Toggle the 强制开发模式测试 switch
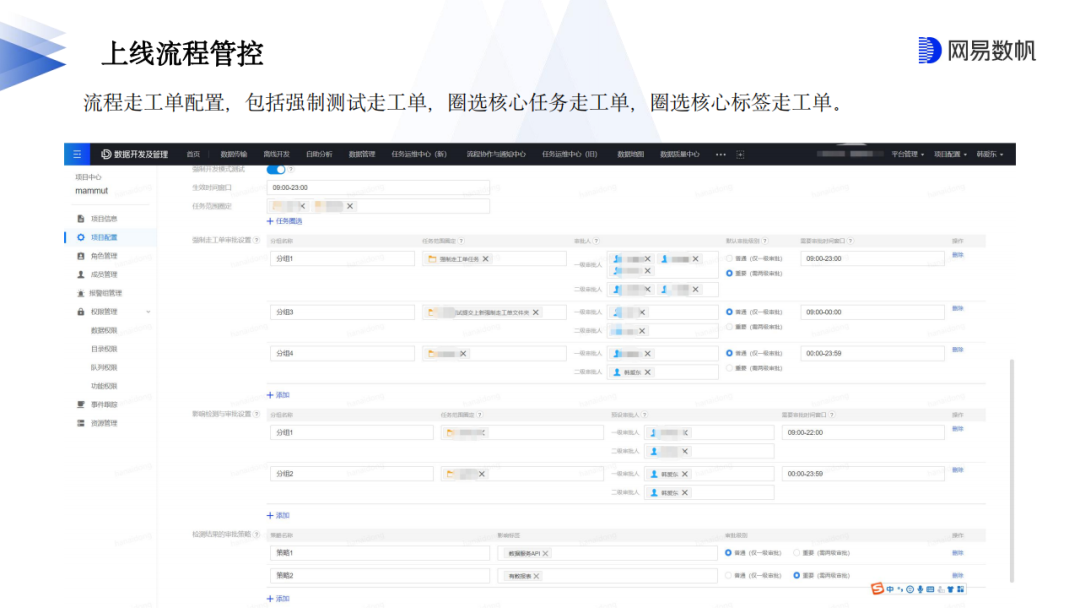1080x608 pixels. click(x=276, y=169)
